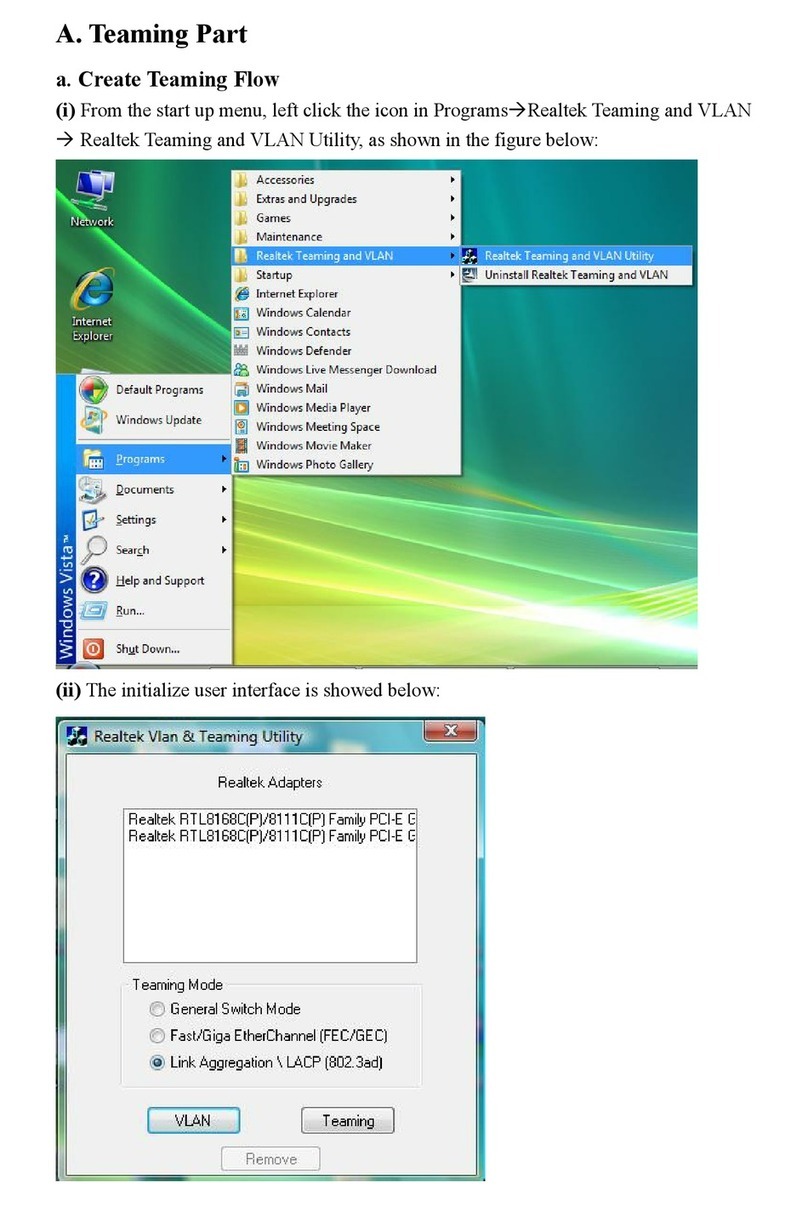Click the Games folder icon
The width and height of the screenshot is (808, 1205).
241,218
